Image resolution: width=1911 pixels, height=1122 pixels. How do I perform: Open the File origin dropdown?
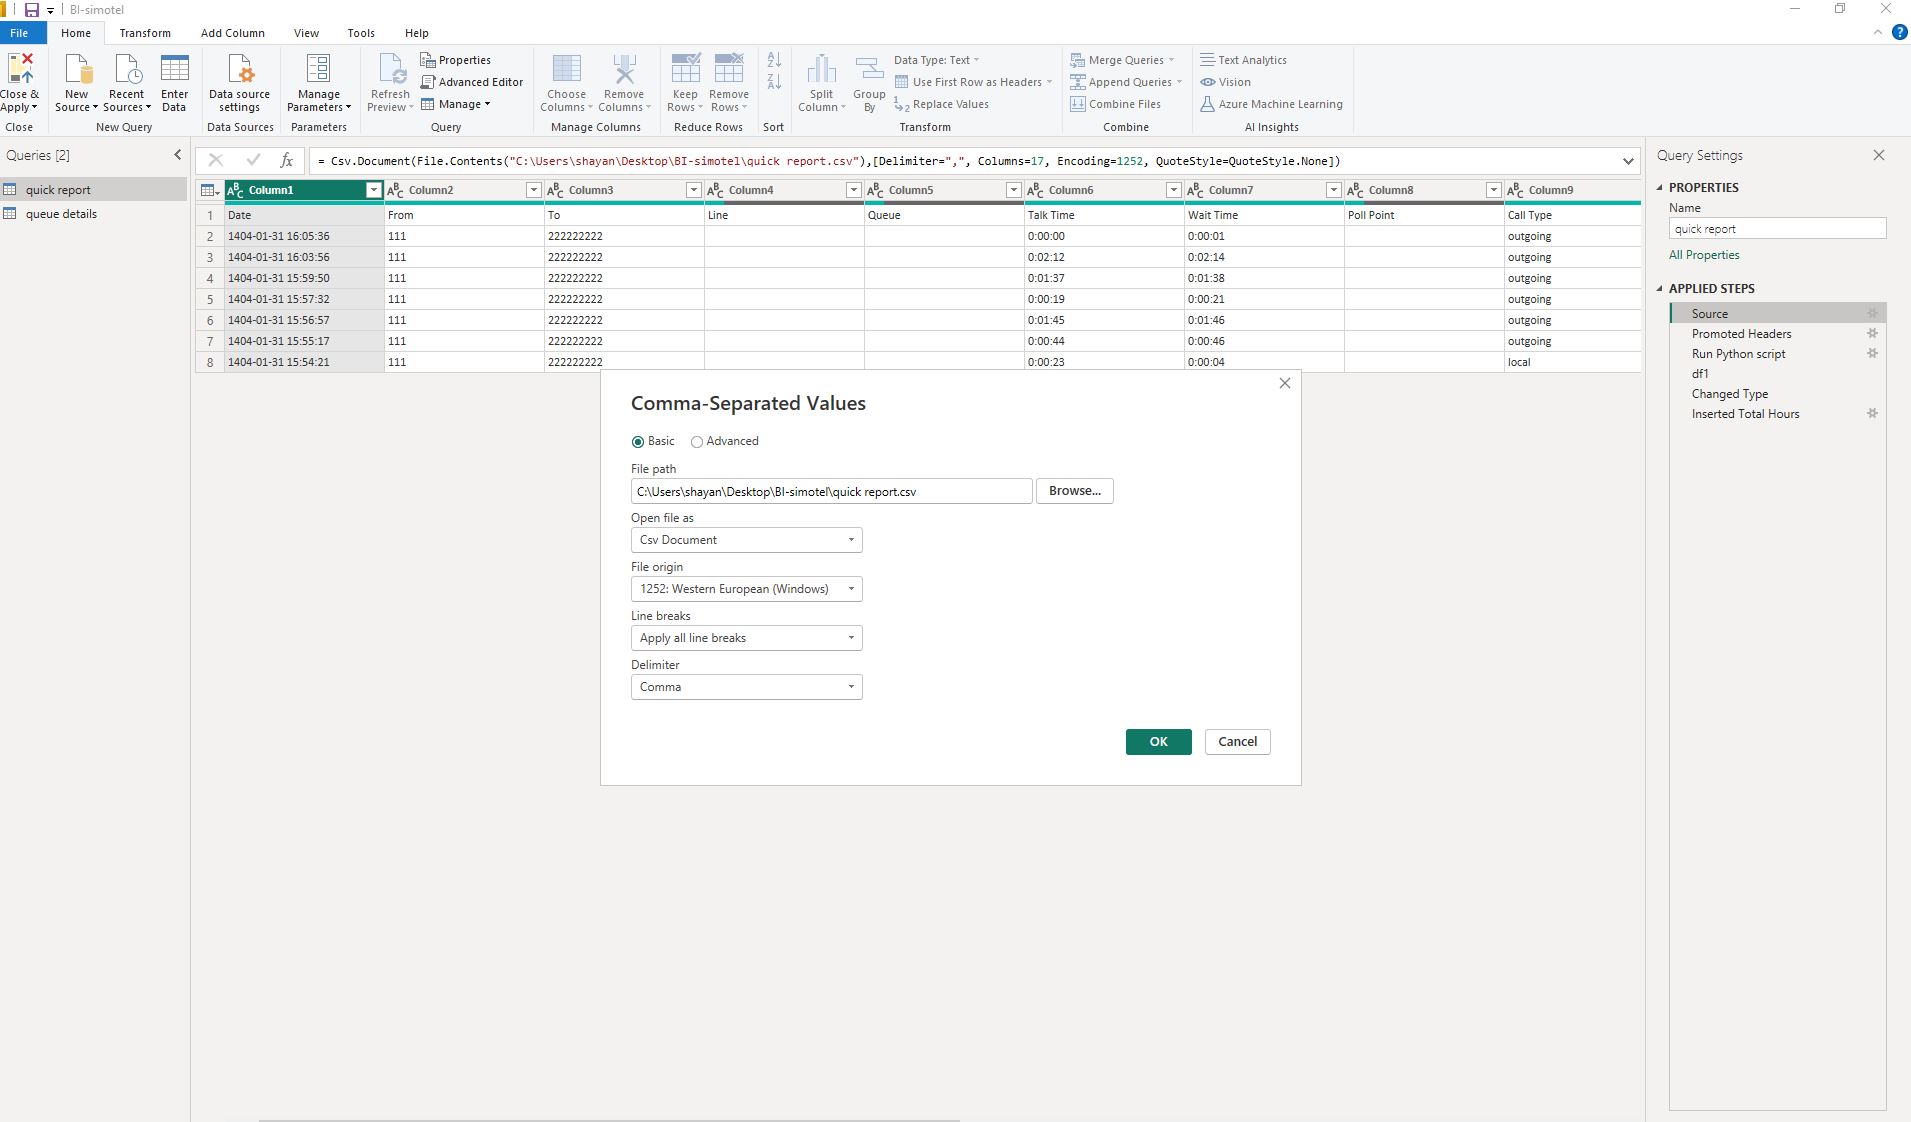coord(746,589)
